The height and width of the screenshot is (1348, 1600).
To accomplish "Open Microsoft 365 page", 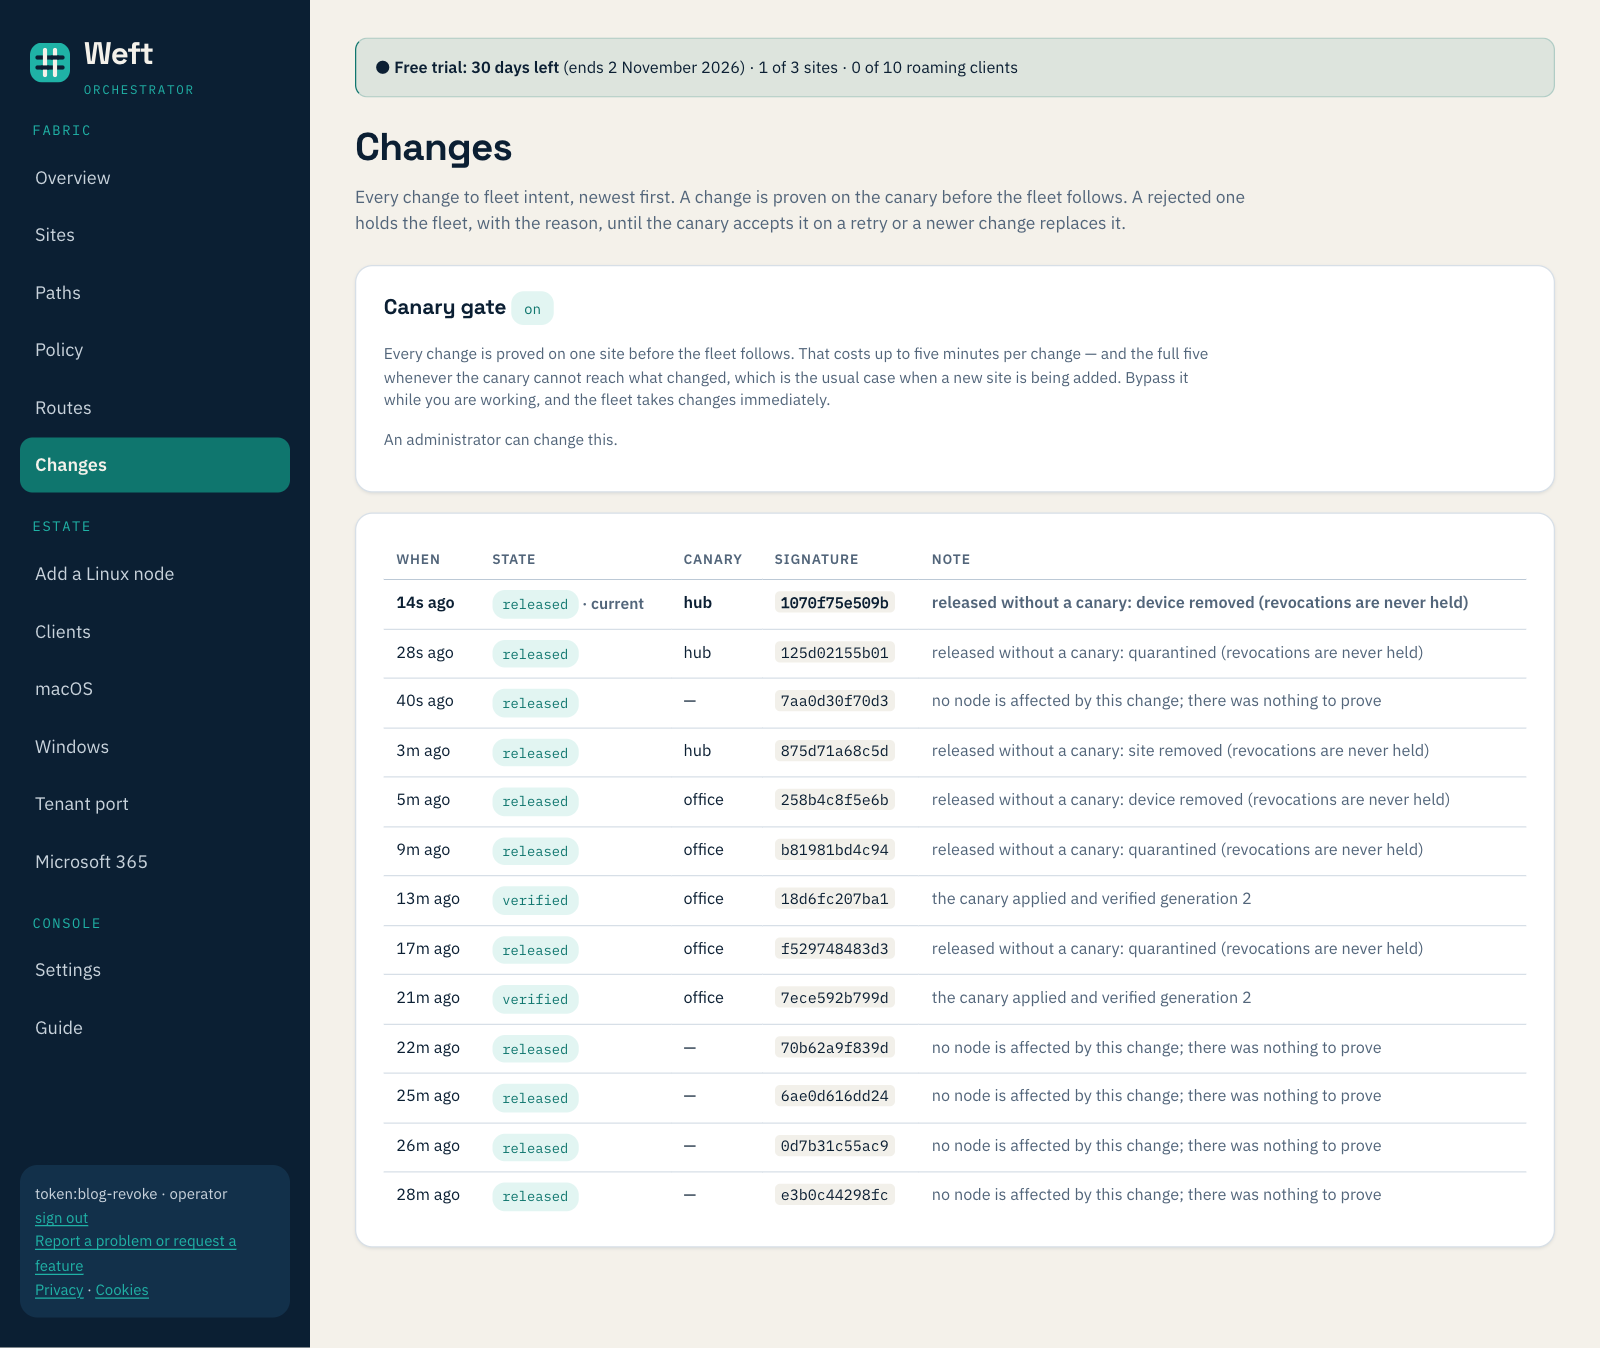I will tap(155, 862).
